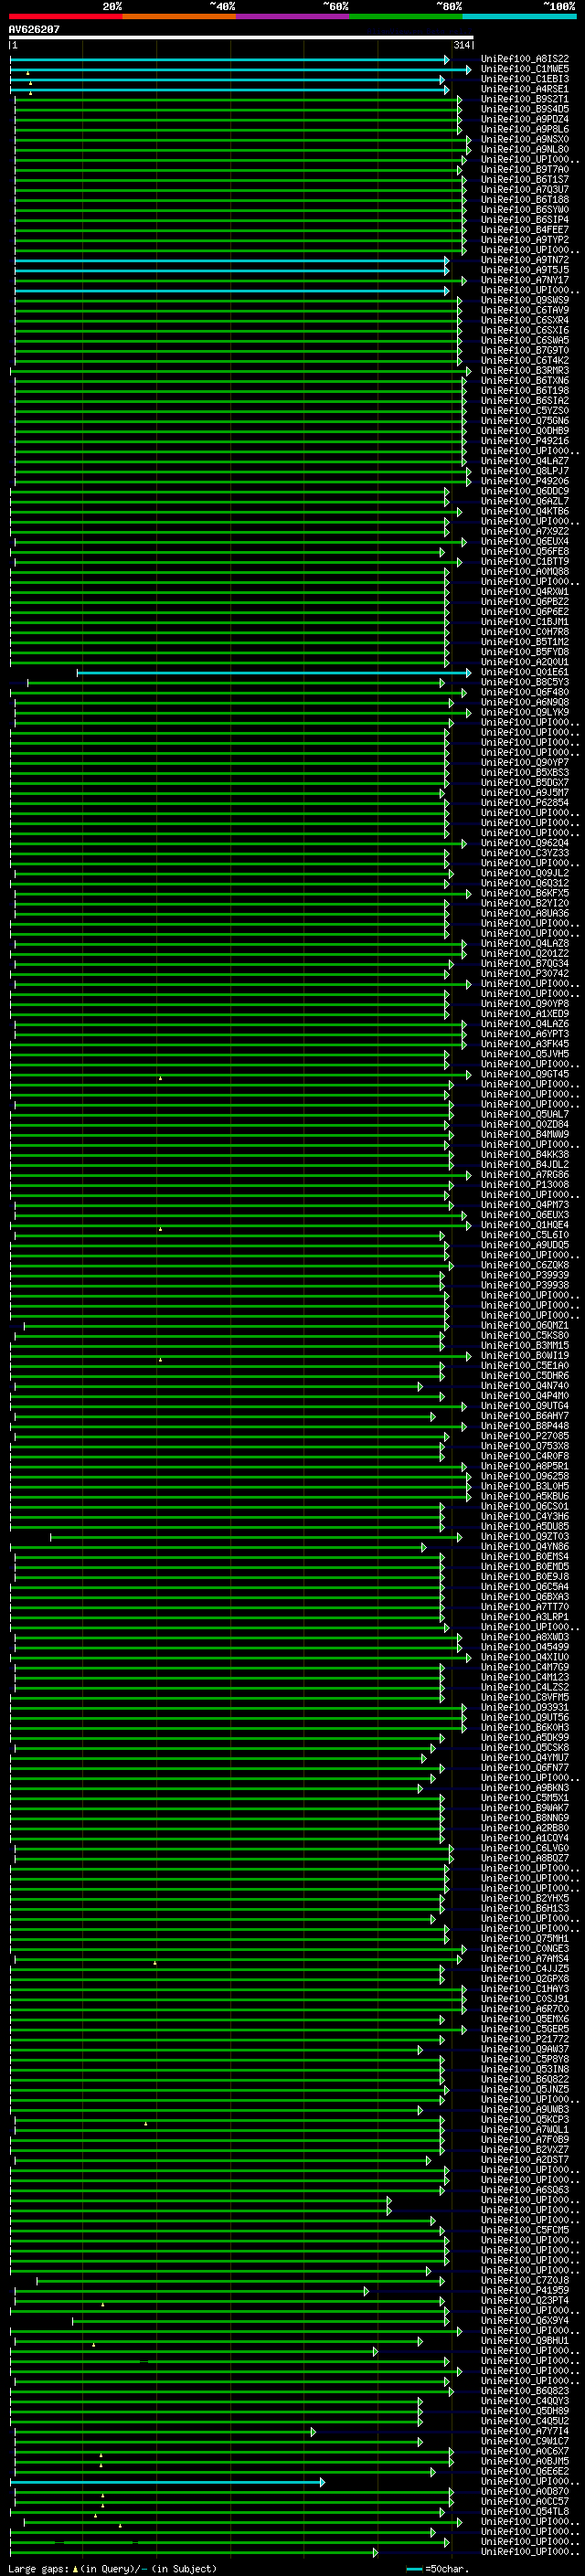Click the orange ~40% identity legend segment
585x2576 pixels.
point(179,17)
